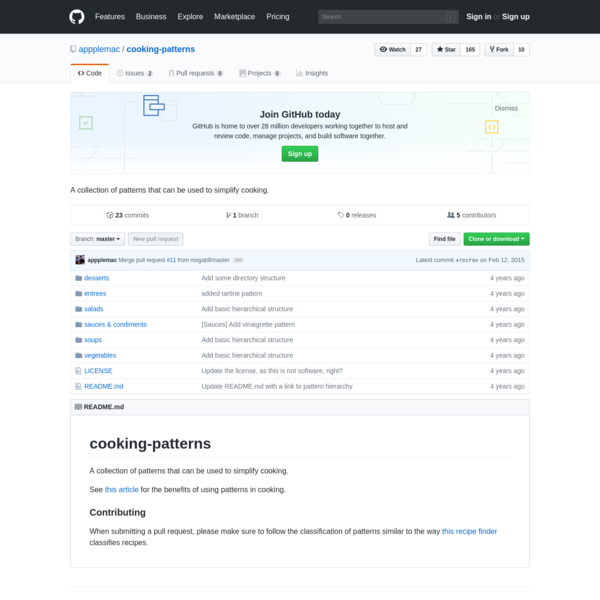Open the Branch: master dropdown
This screenshot has width=600, height=600.
coord(97,239)
